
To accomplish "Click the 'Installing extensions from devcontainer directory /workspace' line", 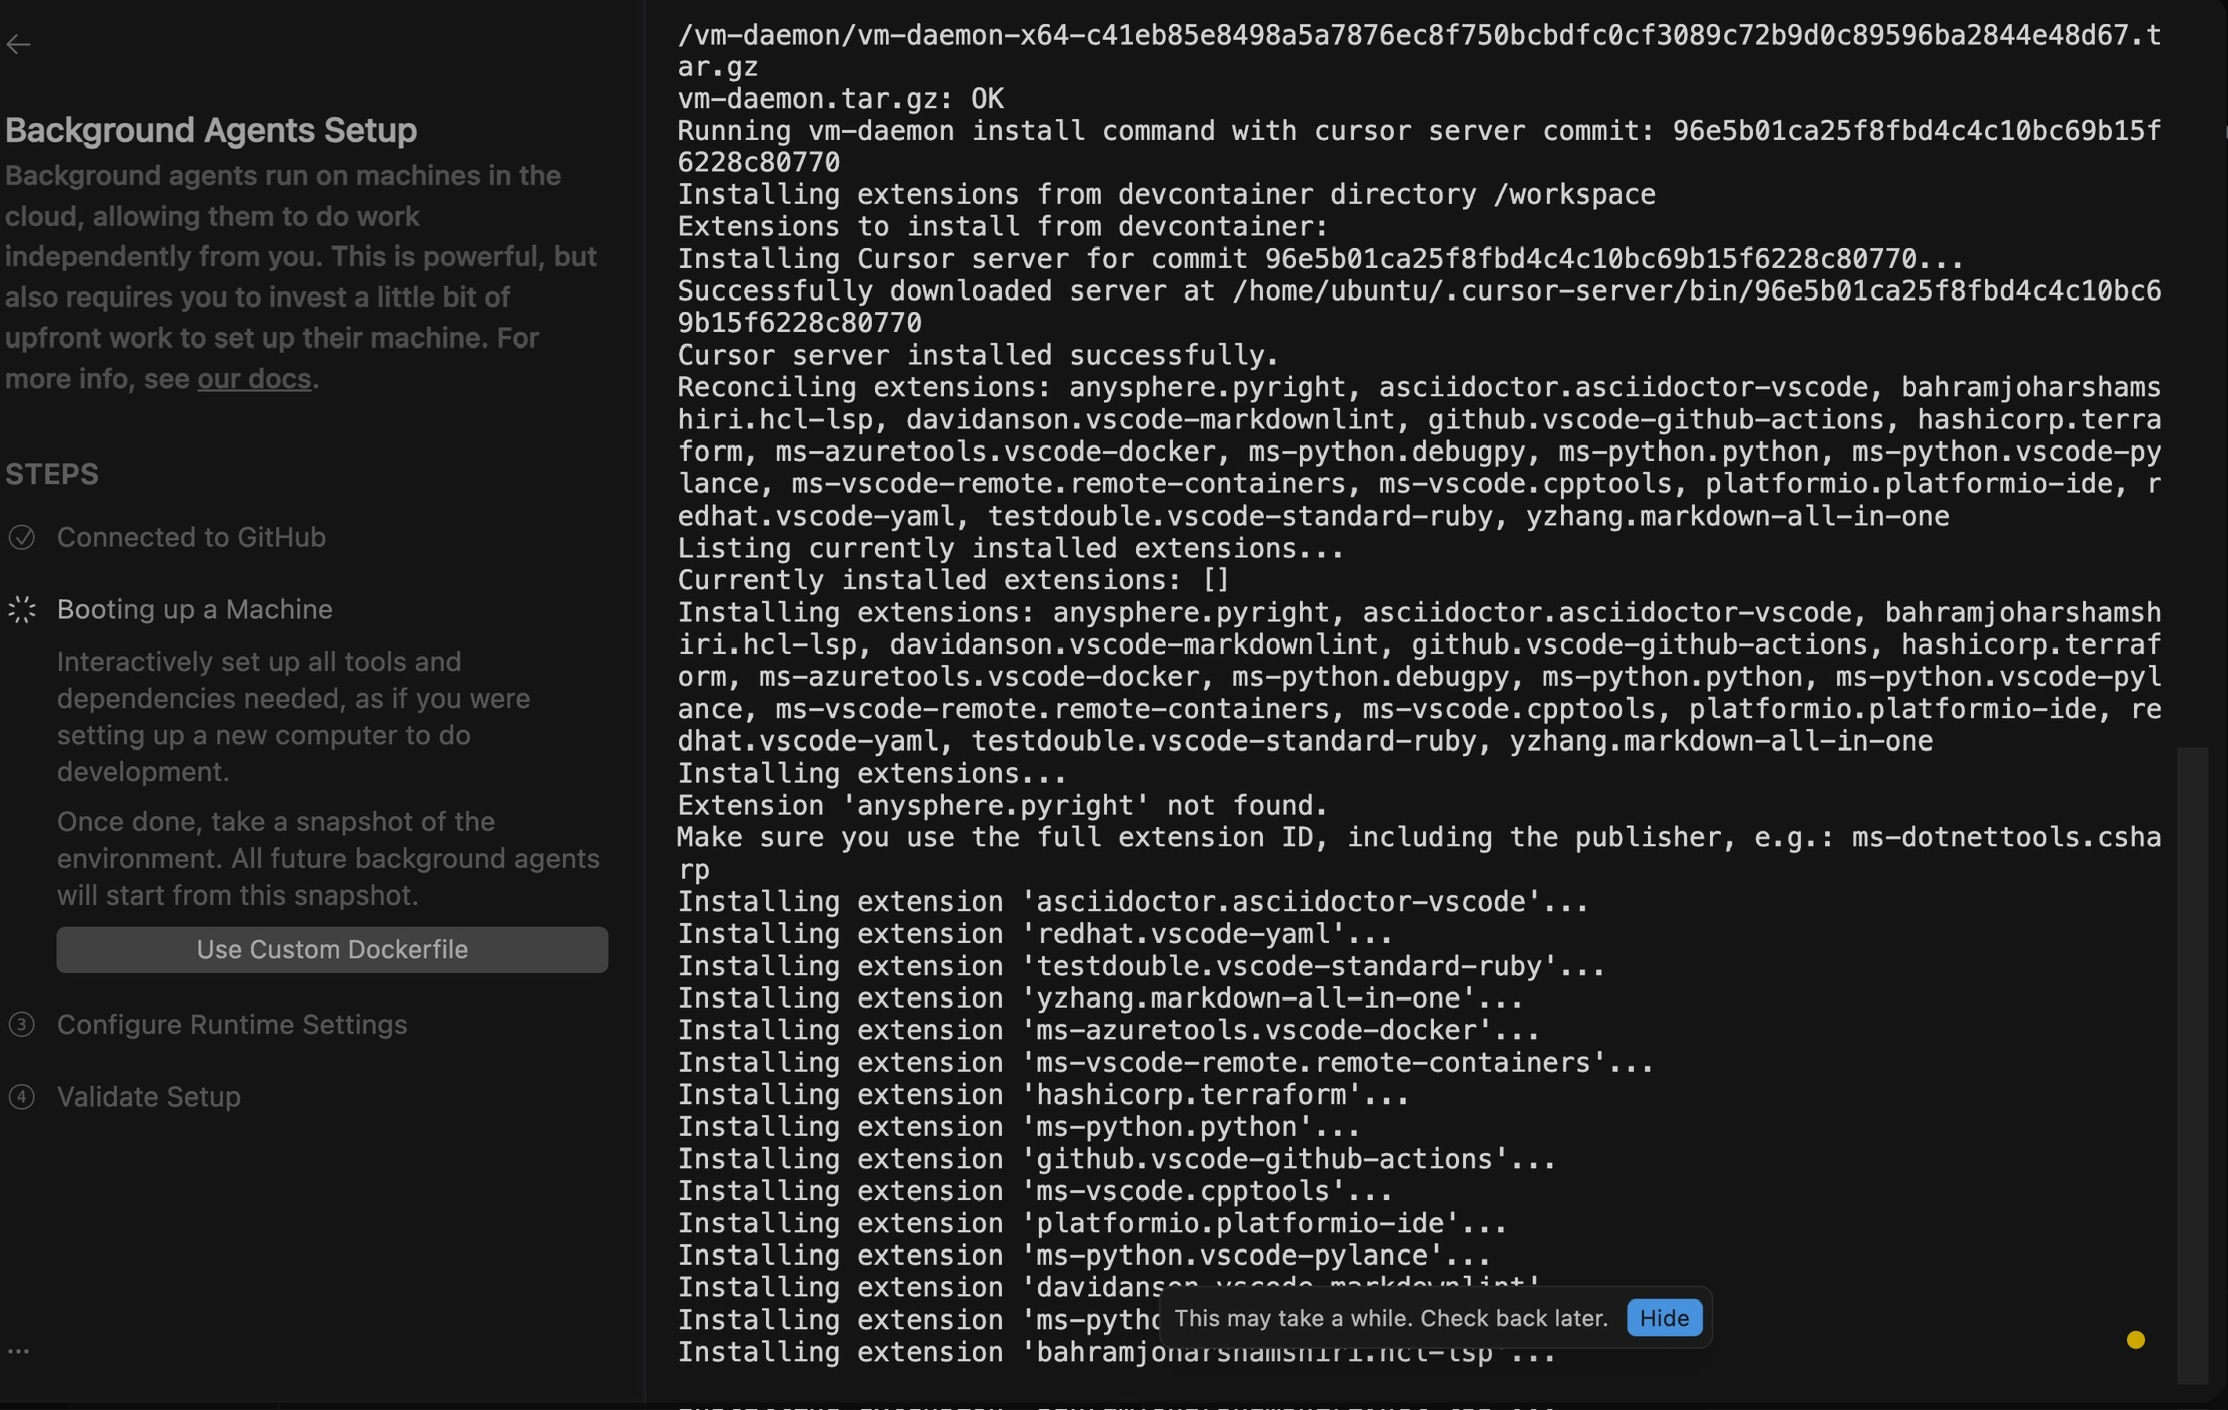I will pyautogui.click(x=1166, y=194).
